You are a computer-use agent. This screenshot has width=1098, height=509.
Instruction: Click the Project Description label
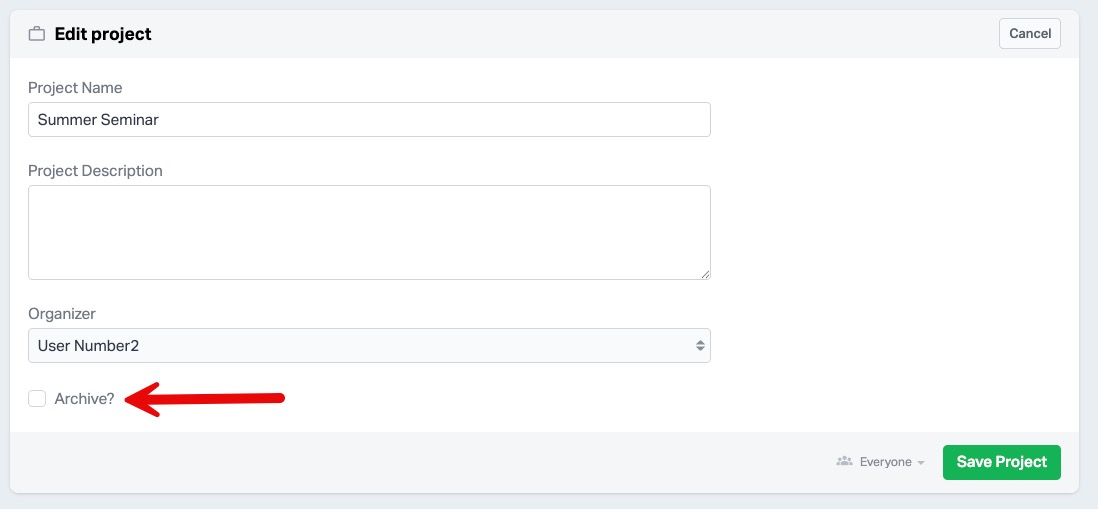pos(95,171)
